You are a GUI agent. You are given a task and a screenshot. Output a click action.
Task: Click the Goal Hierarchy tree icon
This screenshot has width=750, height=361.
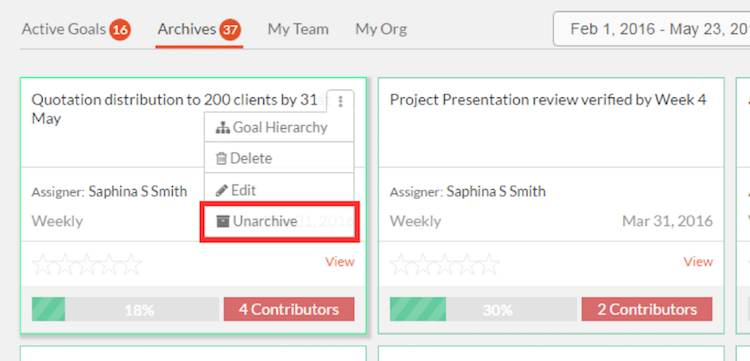(223, 128)
